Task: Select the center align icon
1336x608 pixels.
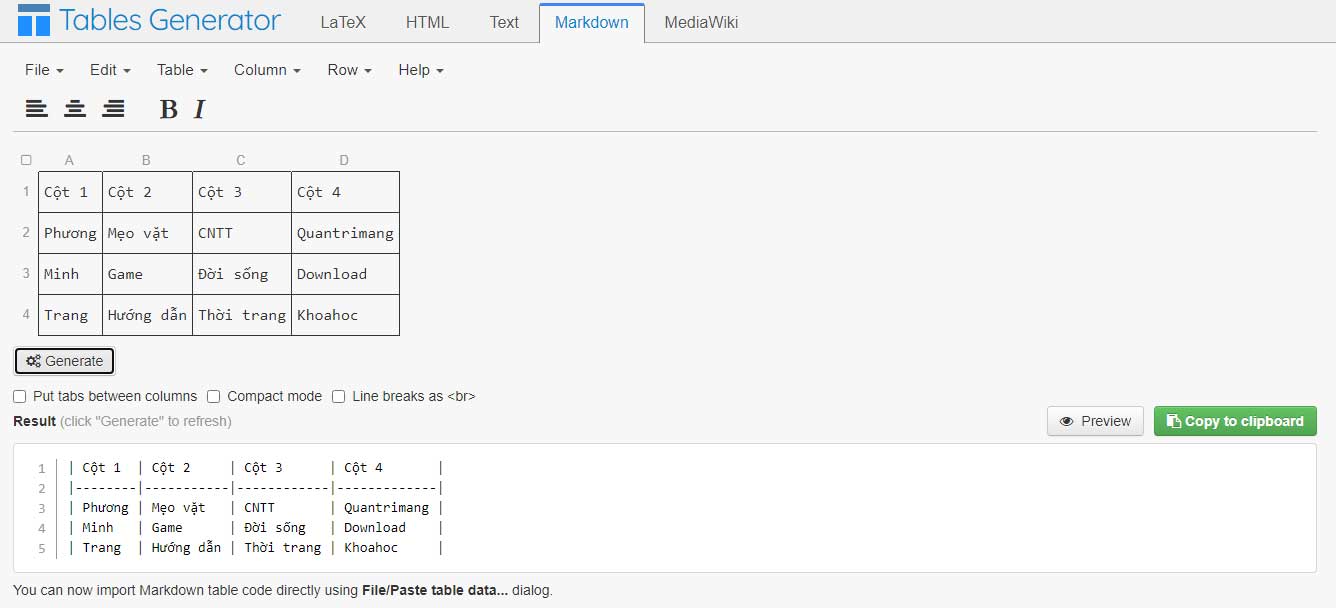Action: 75,108
